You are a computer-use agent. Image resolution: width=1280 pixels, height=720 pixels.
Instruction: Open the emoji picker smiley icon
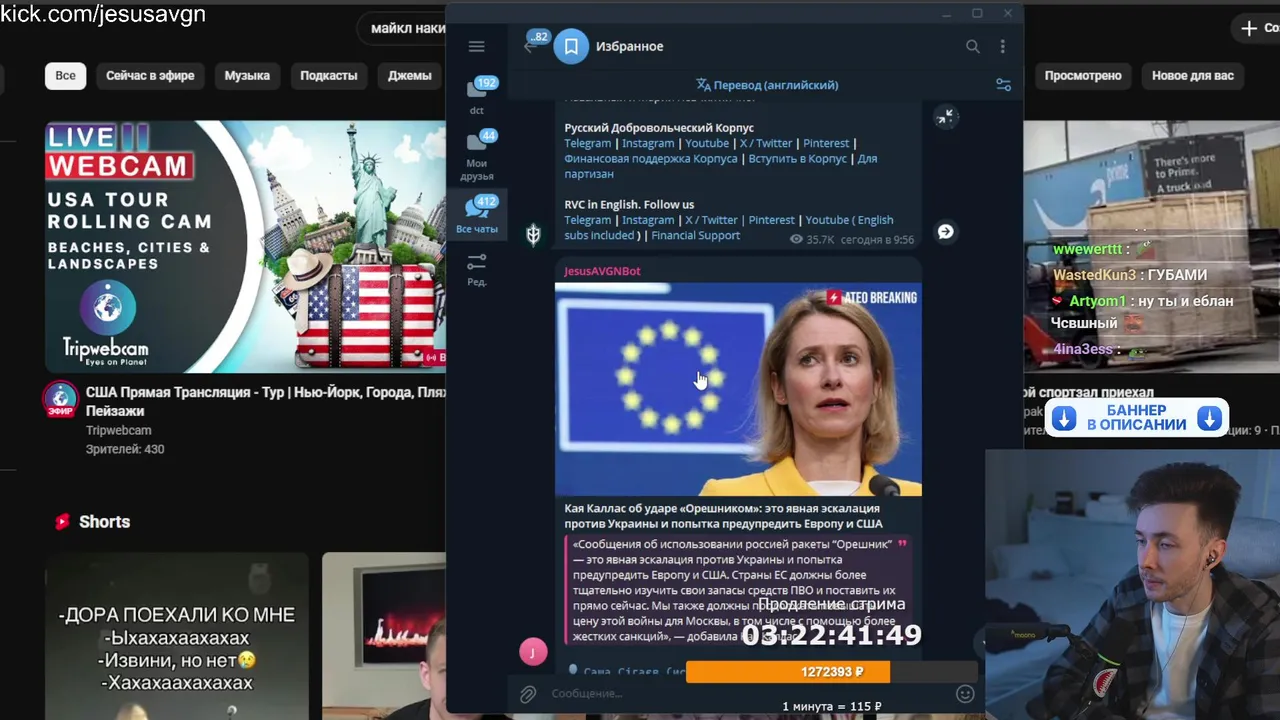tap(965, 693)
